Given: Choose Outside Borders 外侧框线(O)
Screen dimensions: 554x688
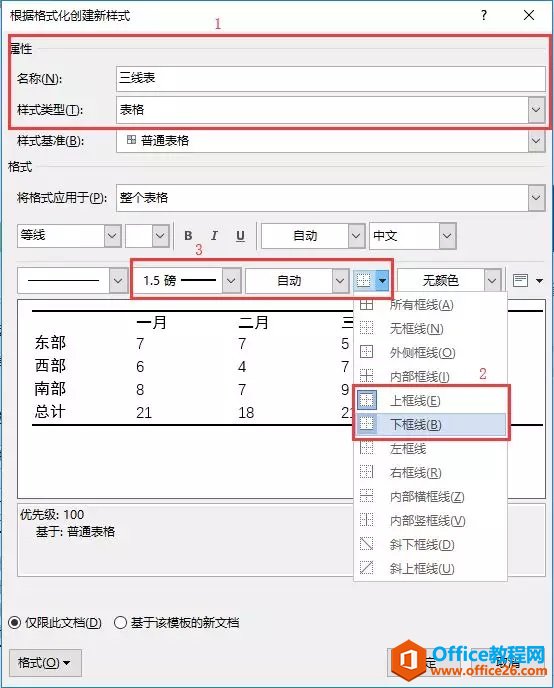Looking at the screenshot, I should [430, 352].
